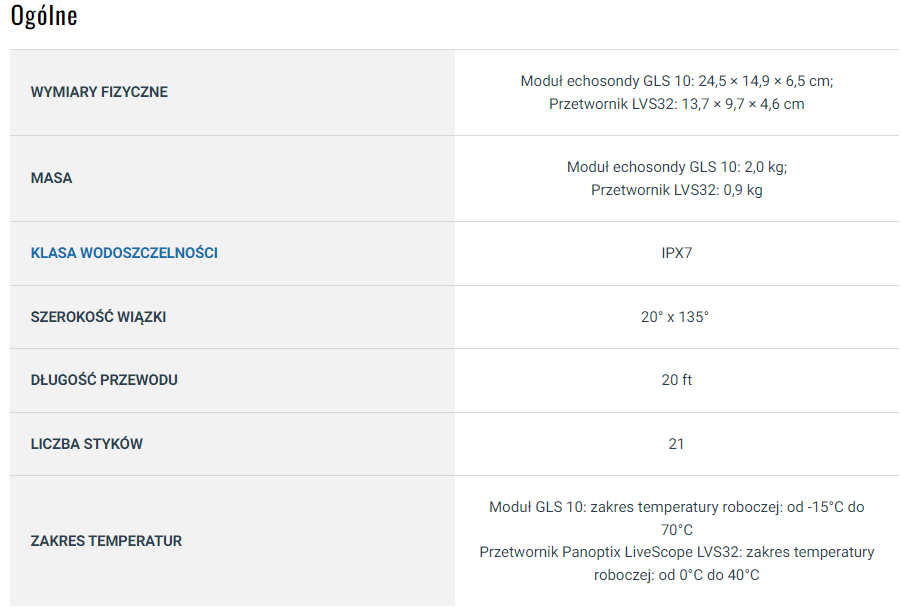Select the LVS32 mass value 0,9 kg
Screen dimensions: 902x610
(676, 190)
